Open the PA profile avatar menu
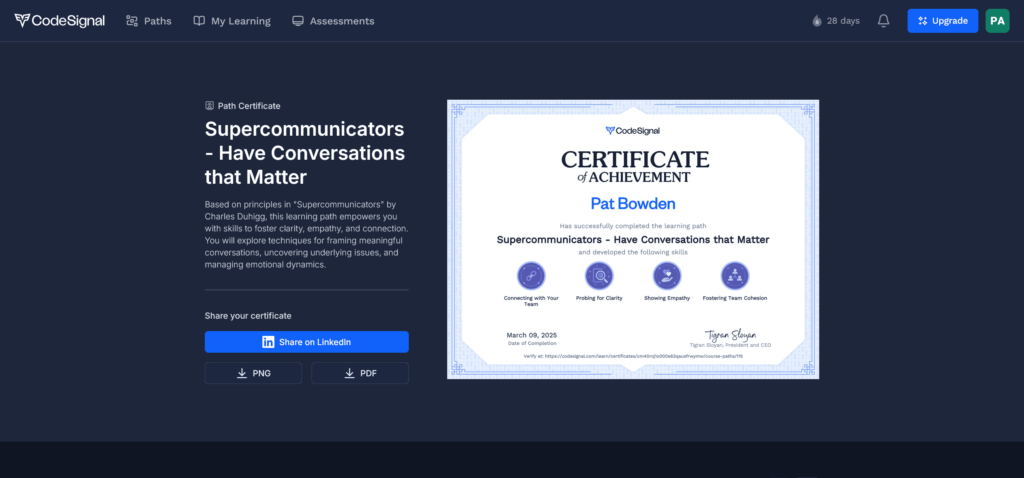This screenshot has width=1024, height=478. point(997,21)
